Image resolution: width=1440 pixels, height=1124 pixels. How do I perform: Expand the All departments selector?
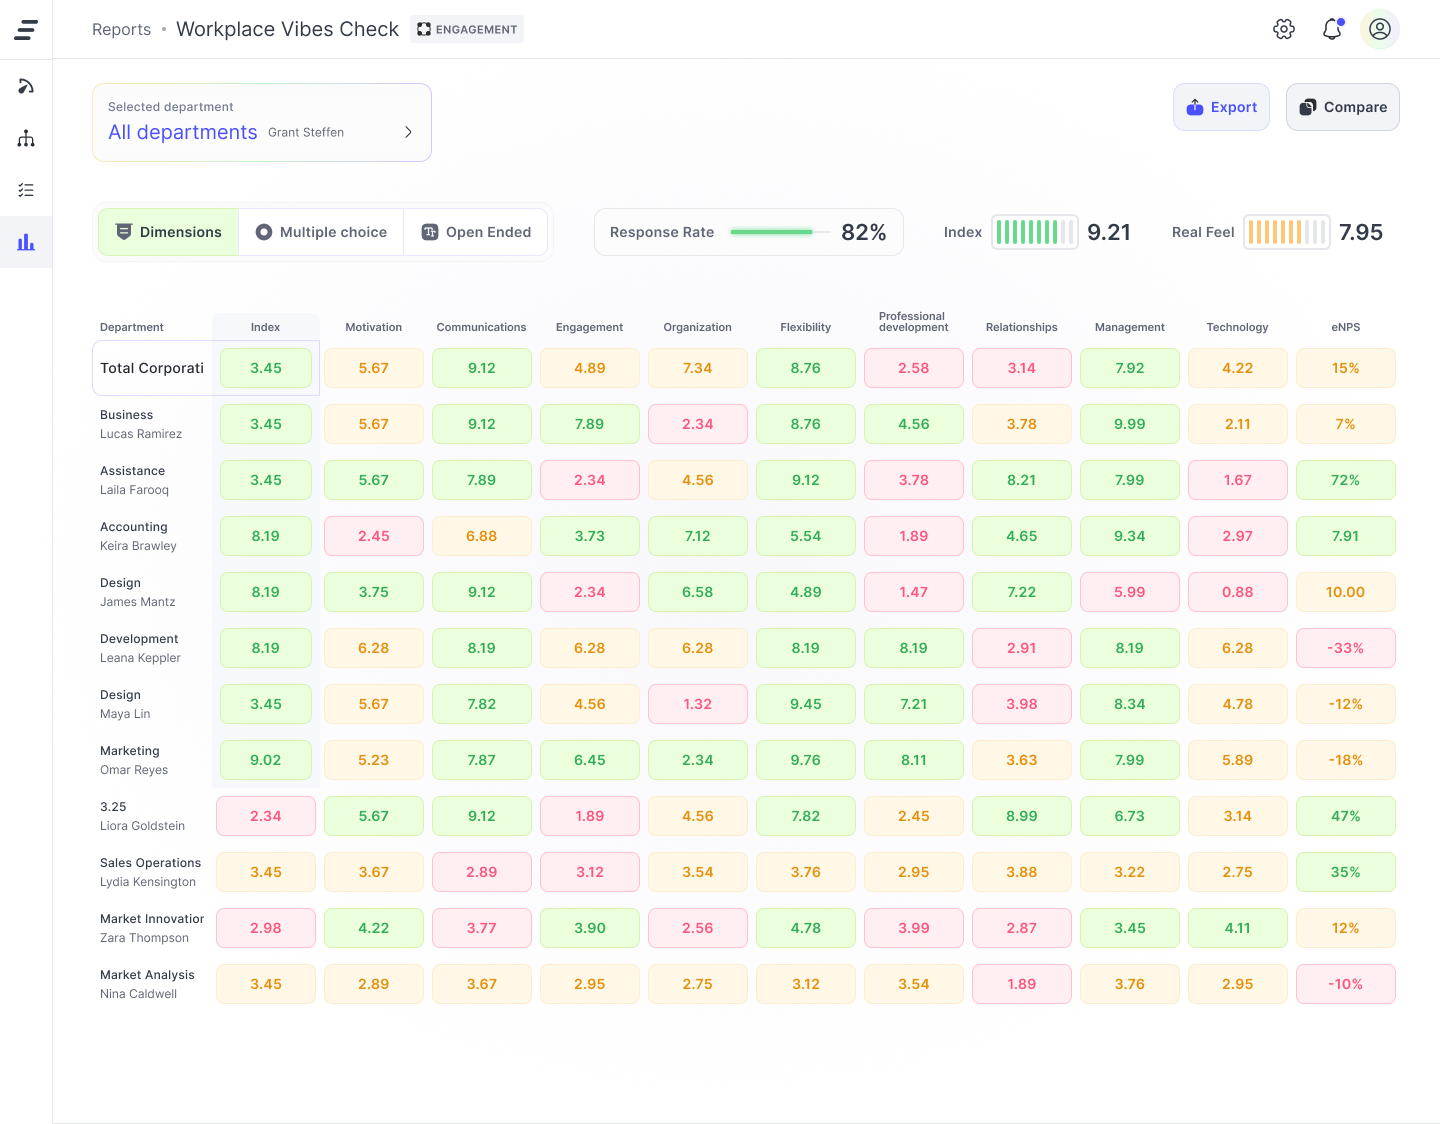tap(183, 132)
